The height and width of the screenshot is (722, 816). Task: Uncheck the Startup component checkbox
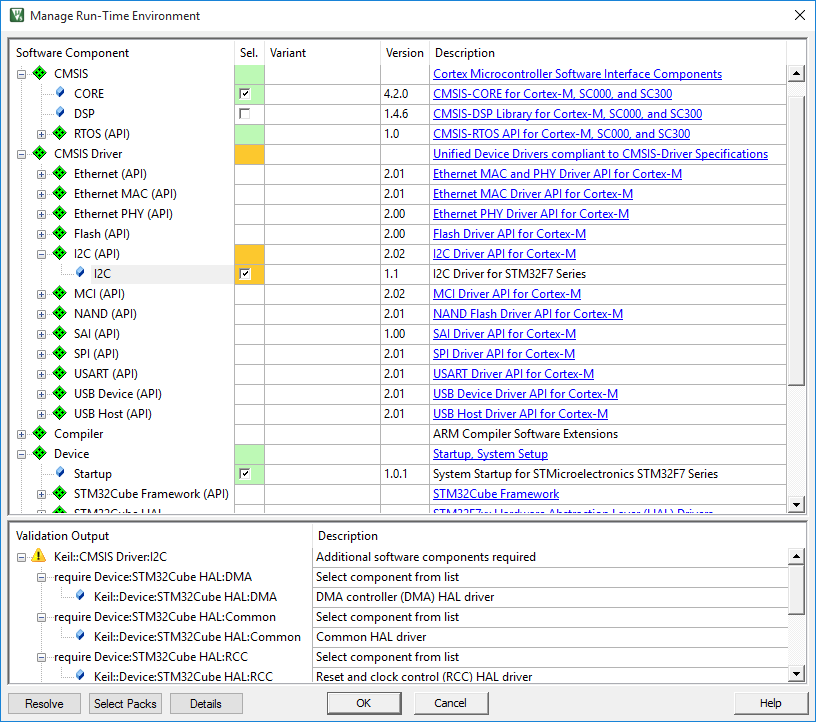(x=245, y=474)
